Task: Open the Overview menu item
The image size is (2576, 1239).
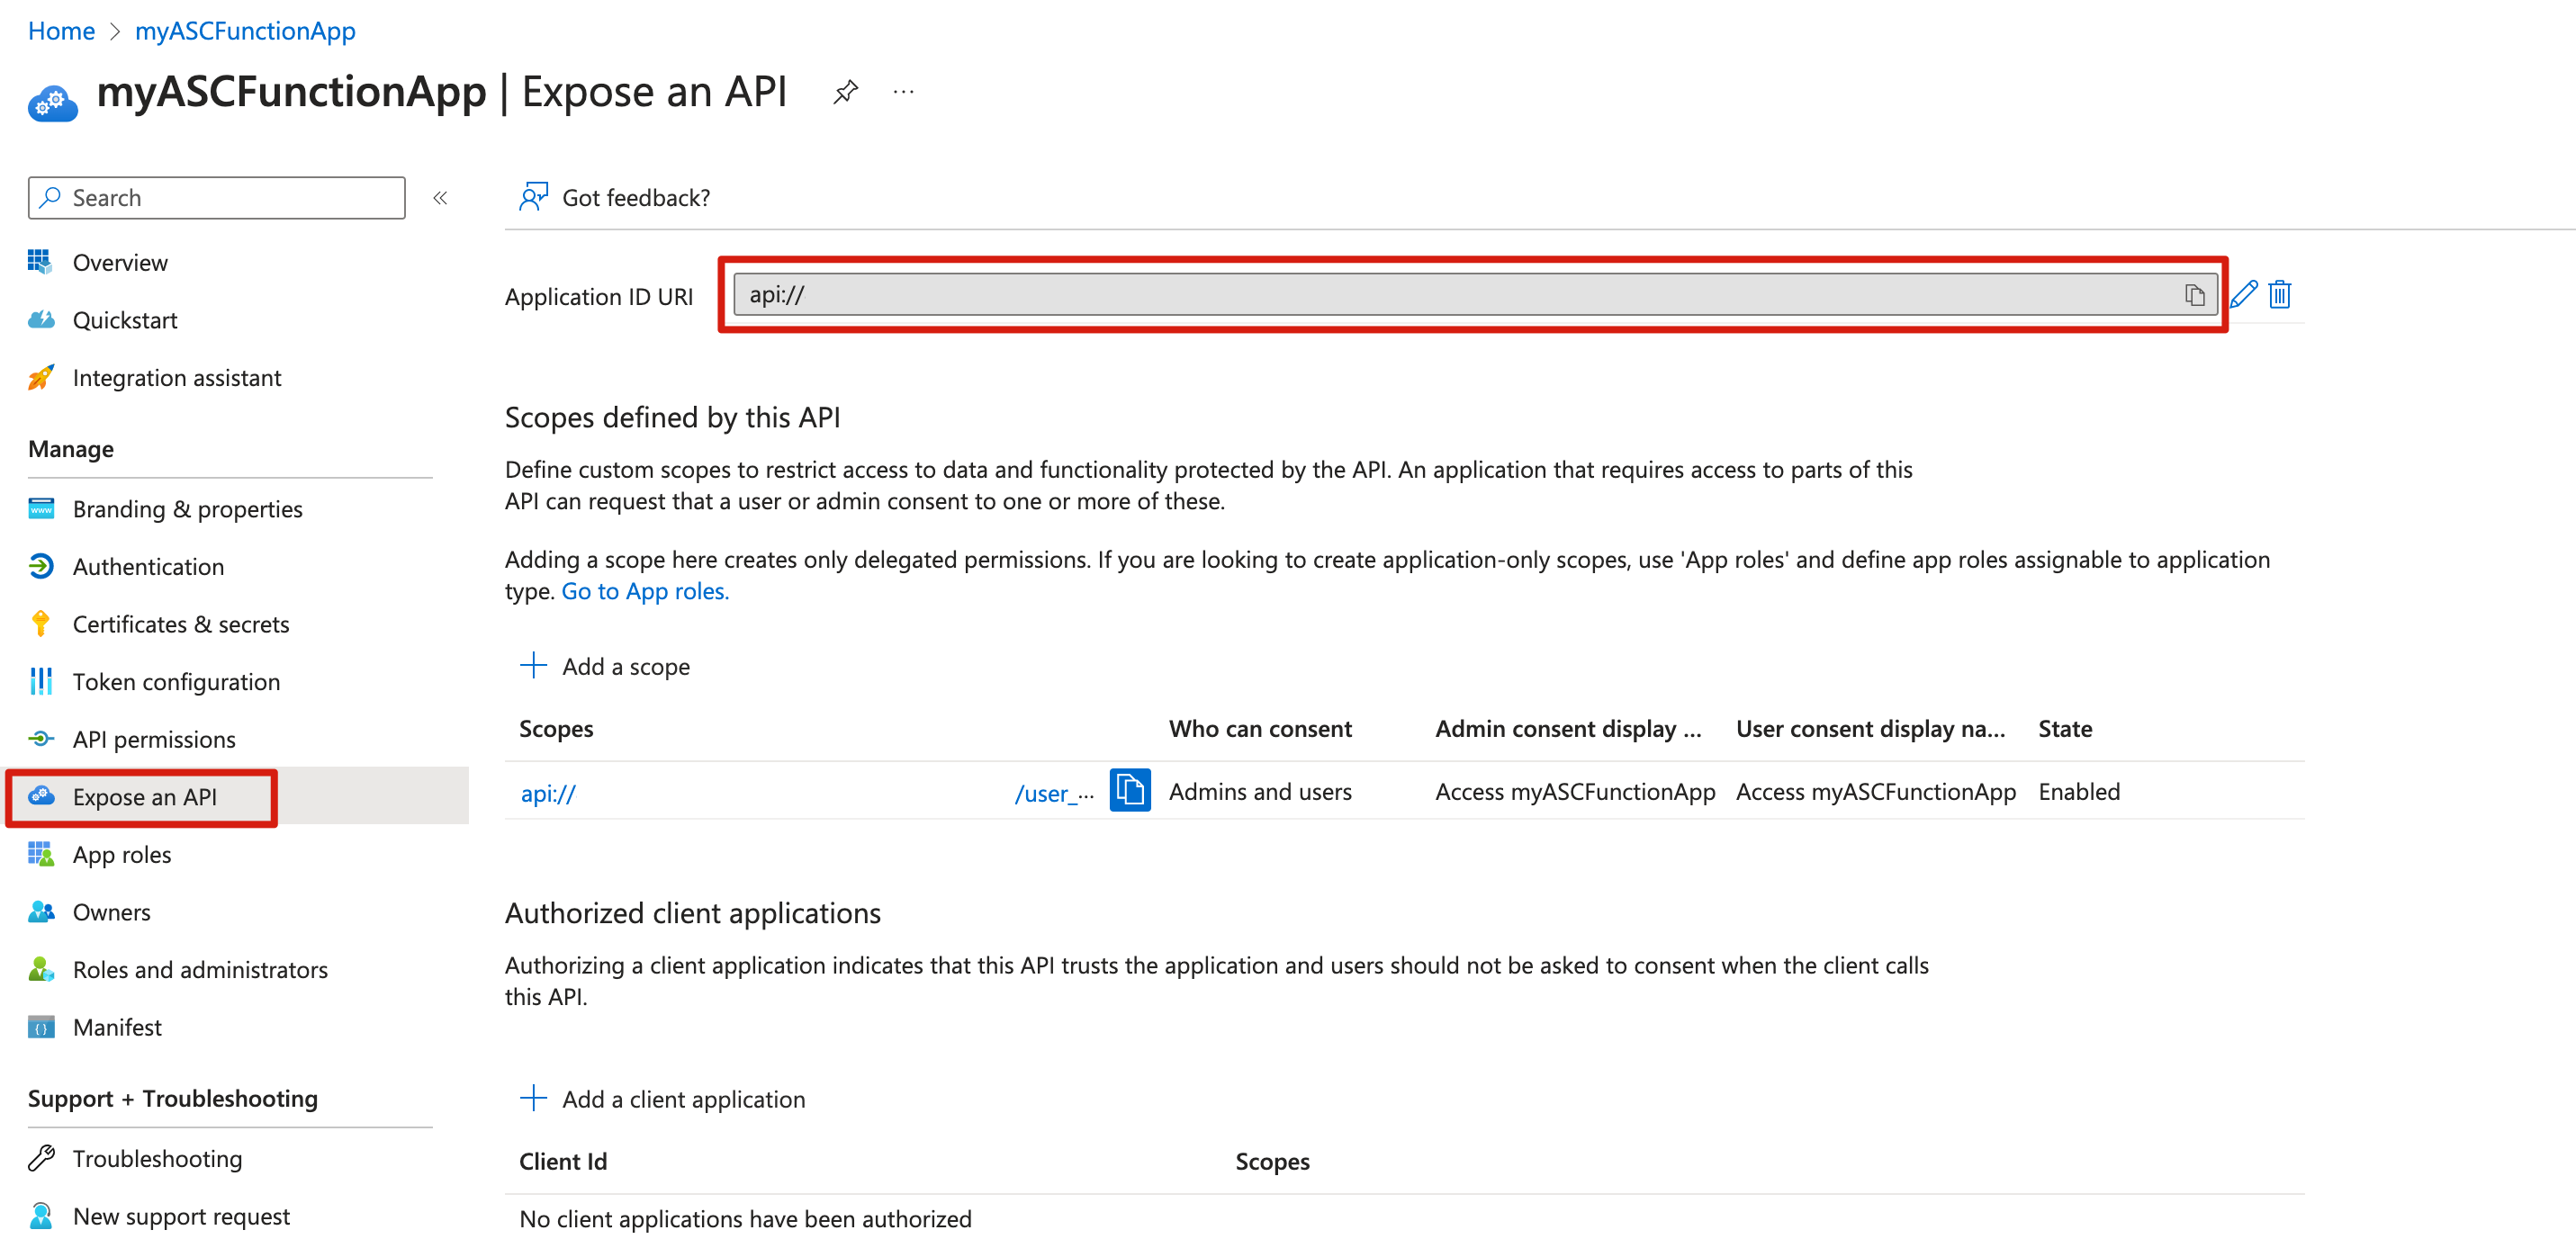Action: click(120, 263)
